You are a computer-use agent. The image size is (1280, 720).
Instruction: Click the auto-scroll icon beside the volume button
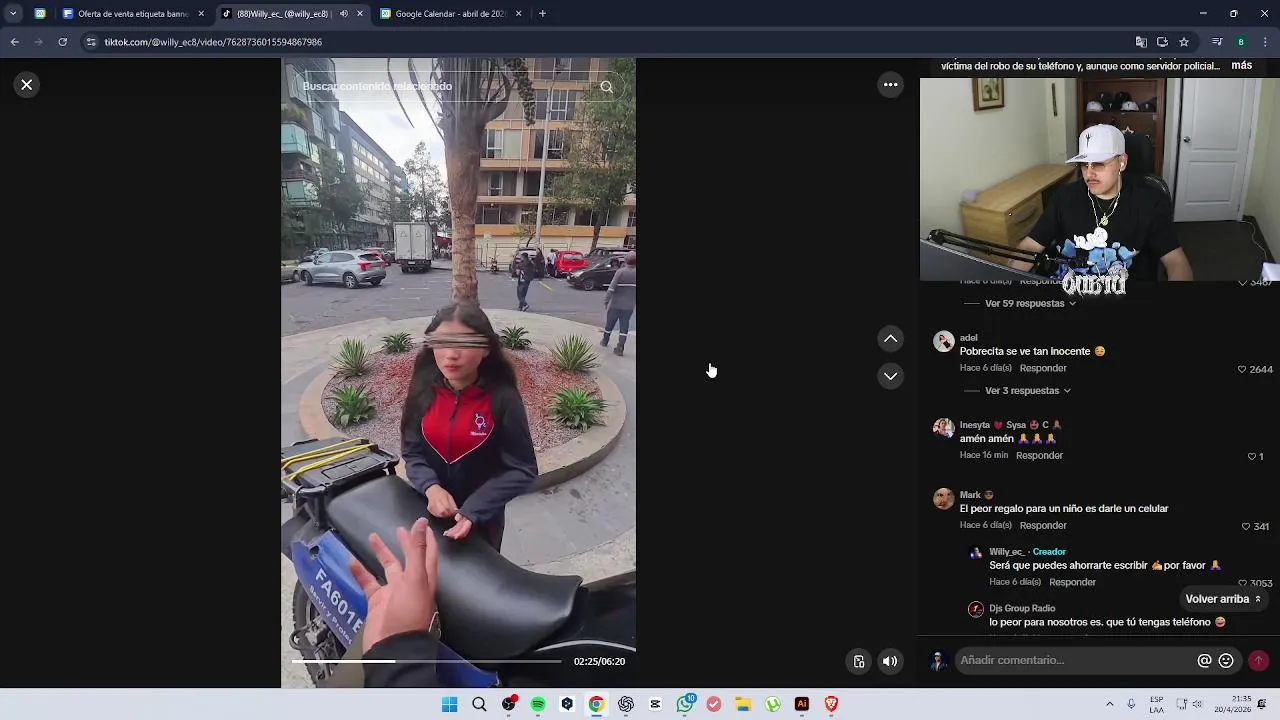click(x=858, y=661)
